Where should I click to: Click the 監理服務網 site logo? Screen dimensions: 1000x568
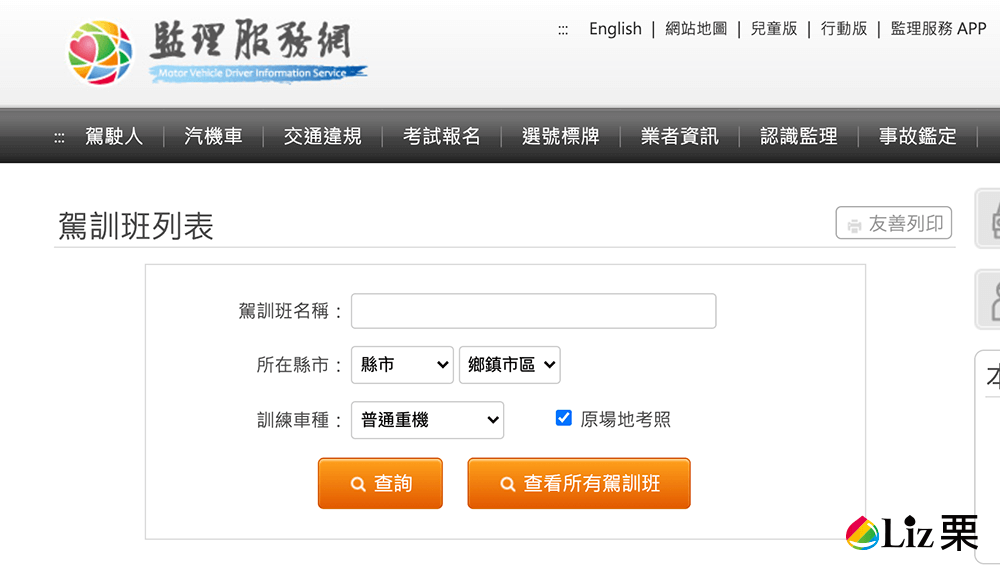(x=217, y=52)
